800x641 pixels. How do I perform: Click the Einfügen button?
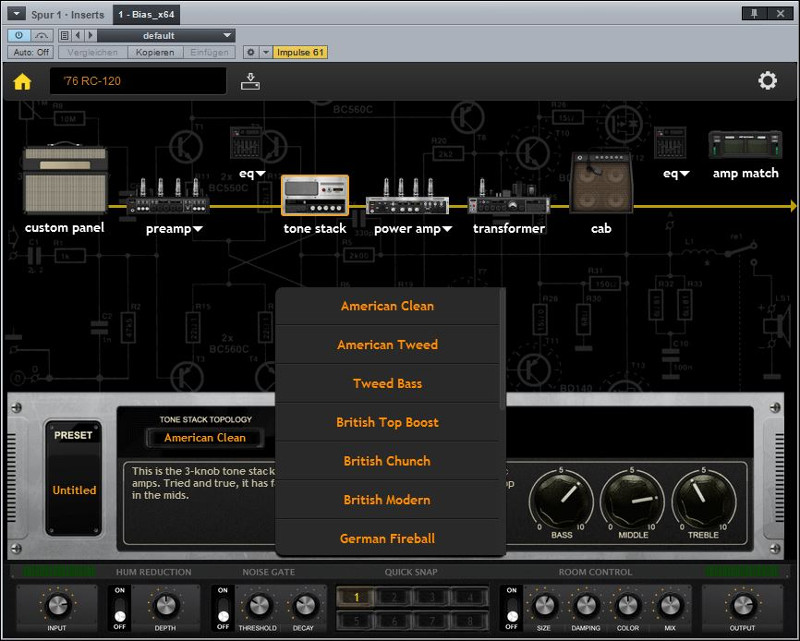pyautogui.click(x=209, y=52)
